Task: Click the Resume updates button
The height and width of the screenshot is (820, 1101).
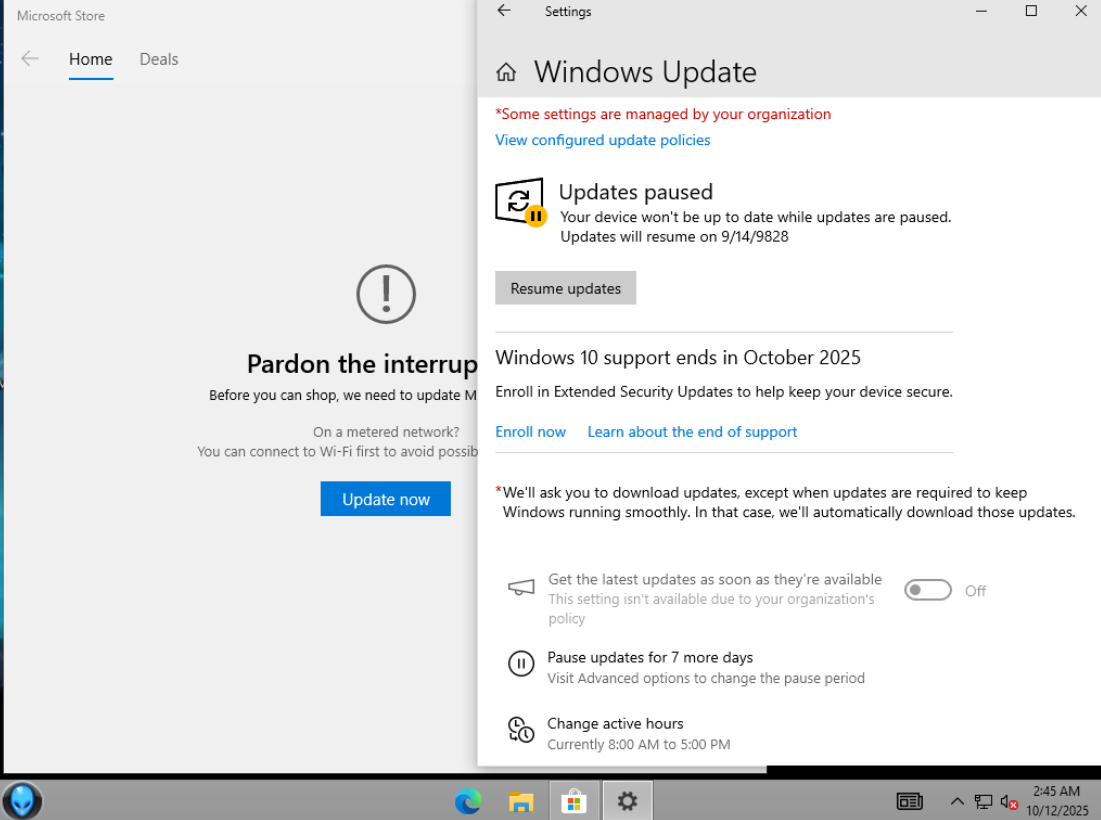Action: (565, 288)
